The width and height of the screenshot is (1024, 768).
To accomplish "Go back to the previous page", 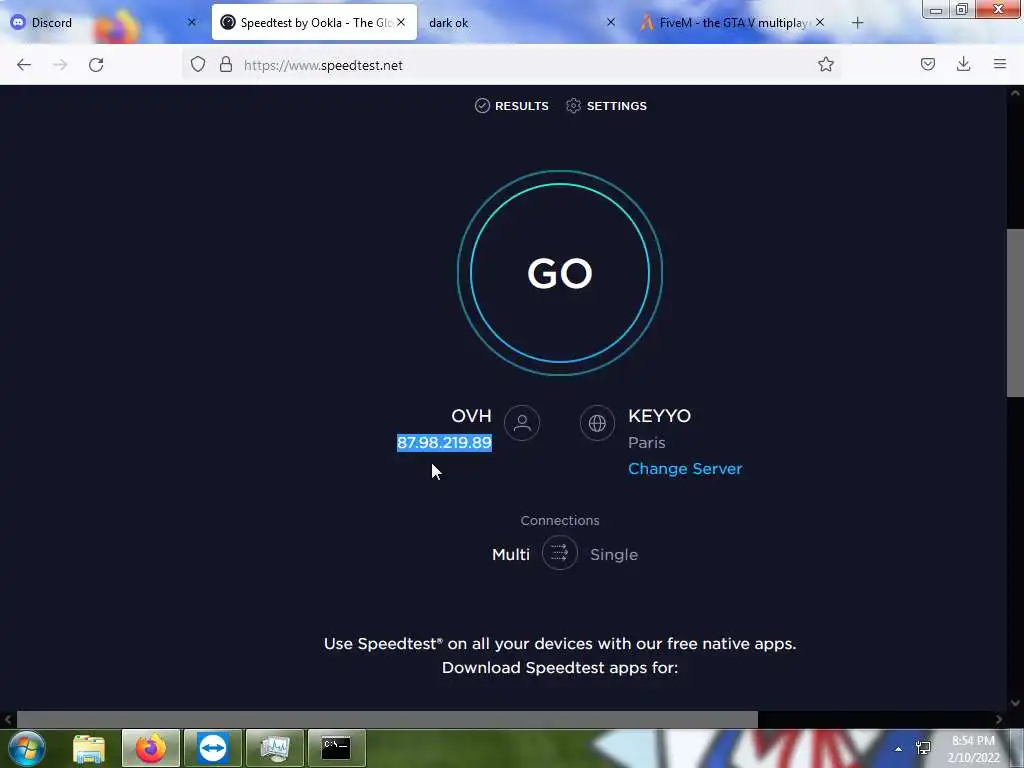I will point(24,65).
